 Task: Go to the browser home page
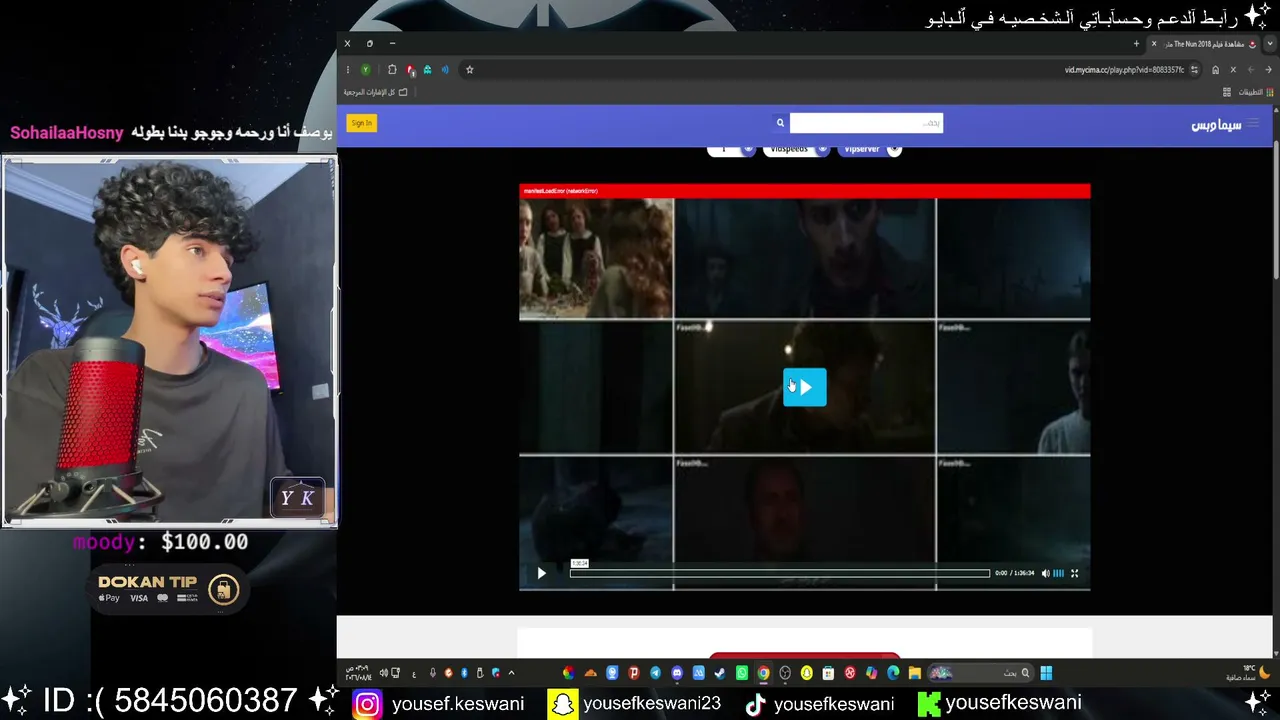tap(1215, 70)
